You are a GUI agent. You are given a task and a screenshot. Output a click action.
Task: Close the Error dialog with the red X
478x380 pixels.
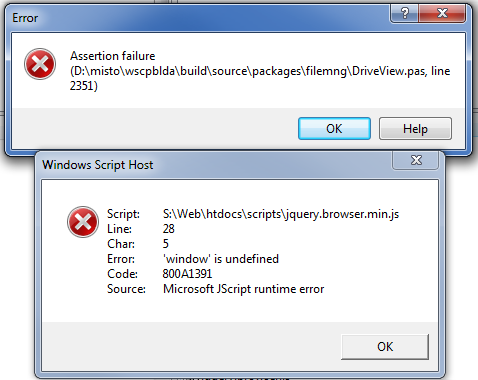click(x=442, y=14)
